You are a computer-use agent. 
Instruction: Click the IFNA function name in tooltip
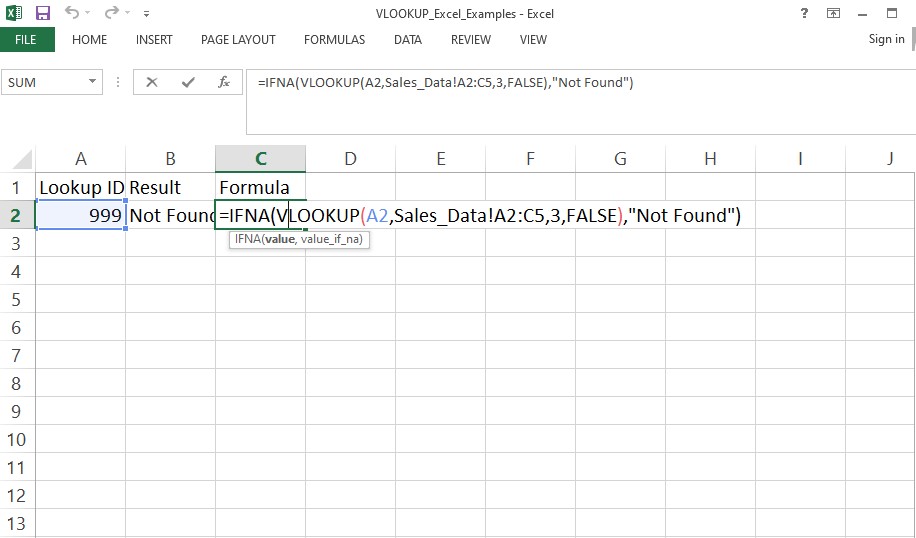pos(246,240)
